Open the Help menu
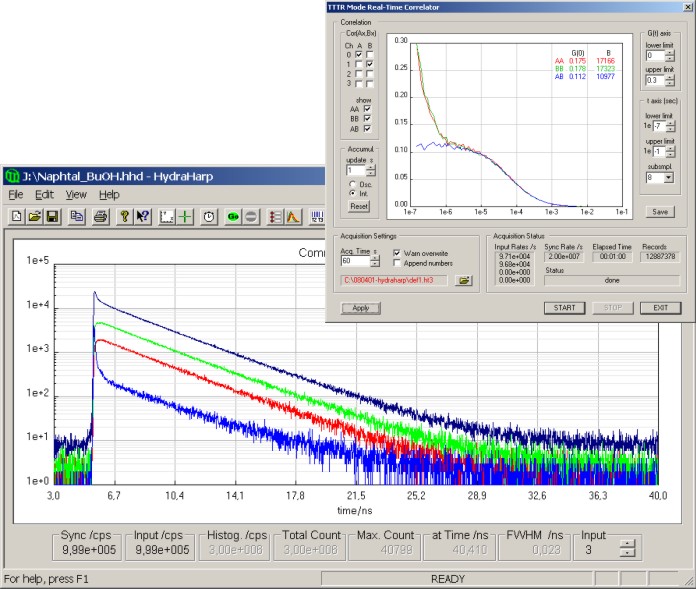The width and height of the screenshot is (696, 589). 109,194
